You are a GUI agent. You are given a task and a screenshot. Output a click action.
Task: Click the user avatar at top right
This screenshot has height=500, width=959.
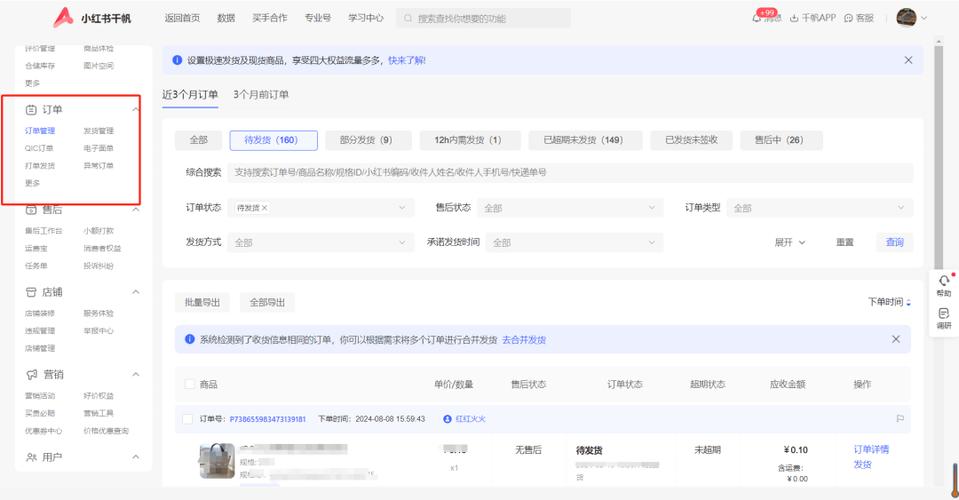click(x=906, y=18)
